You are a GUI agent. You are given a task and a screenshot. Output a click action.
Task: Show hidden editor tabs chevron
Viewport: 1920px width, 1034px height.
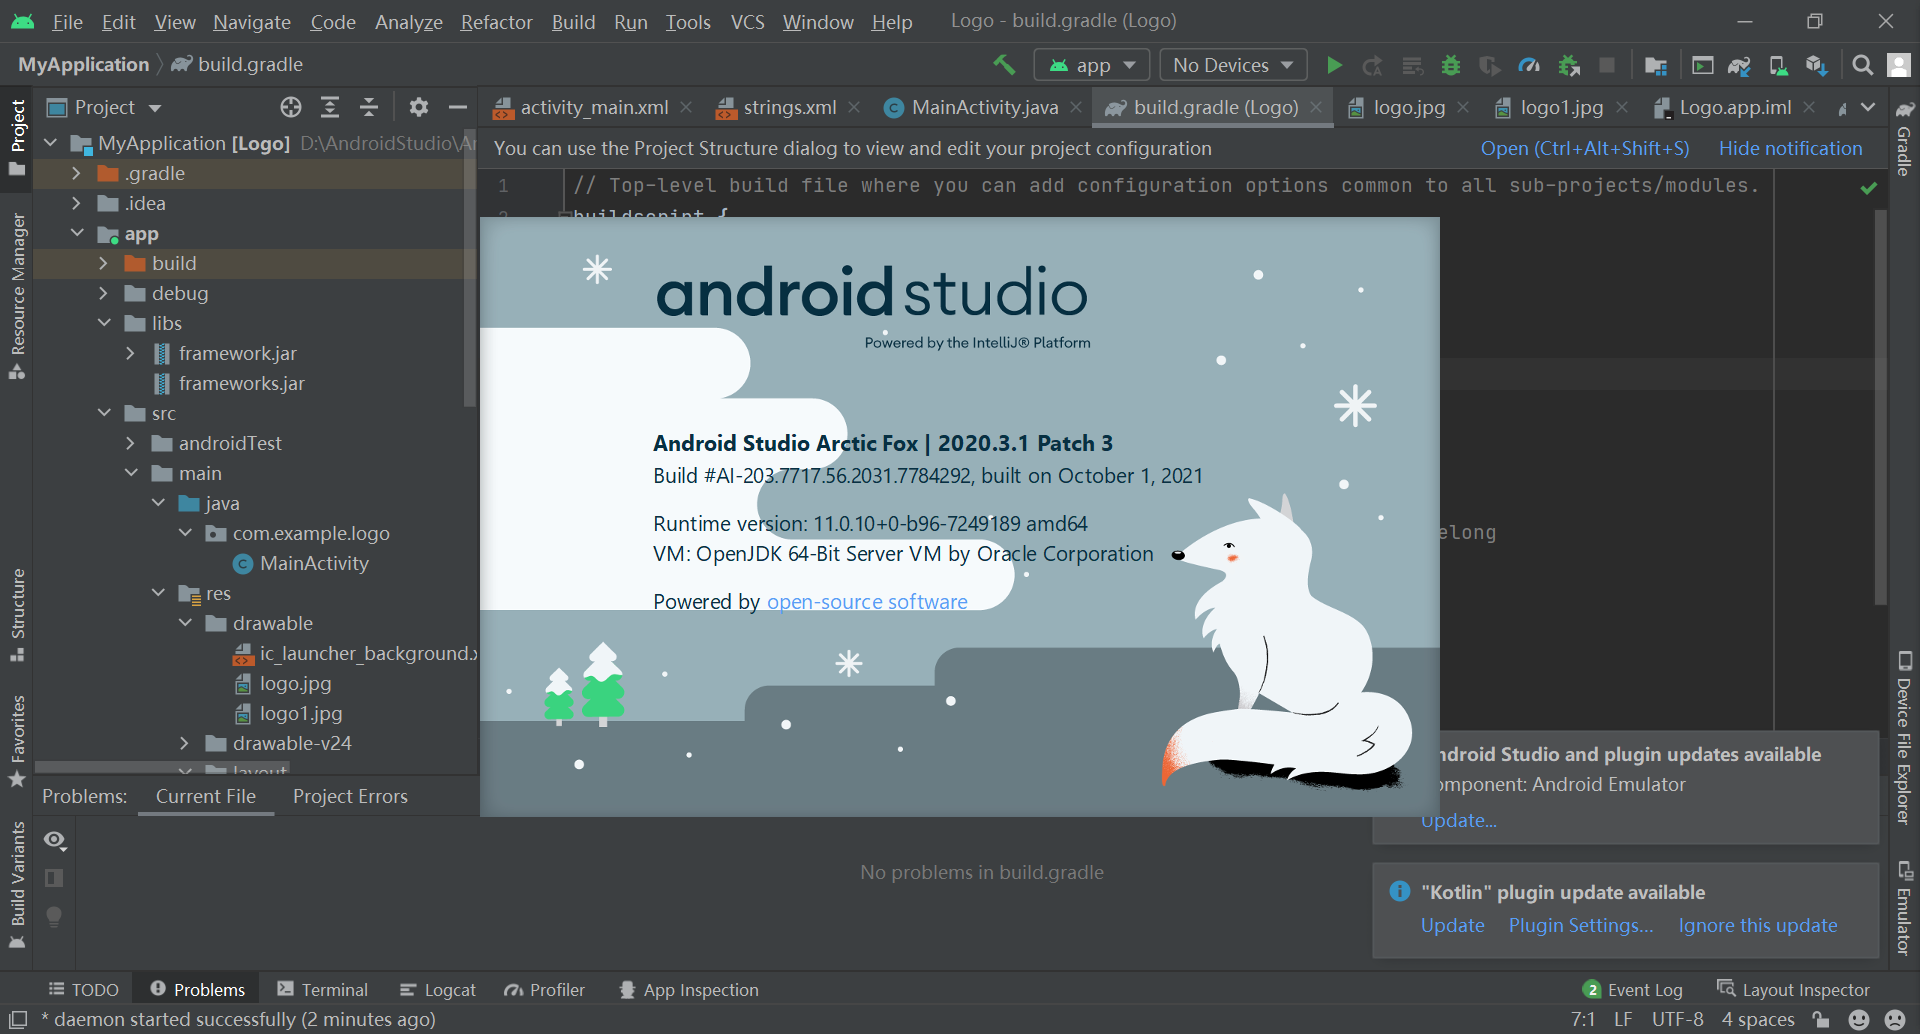click(1868, 107)
